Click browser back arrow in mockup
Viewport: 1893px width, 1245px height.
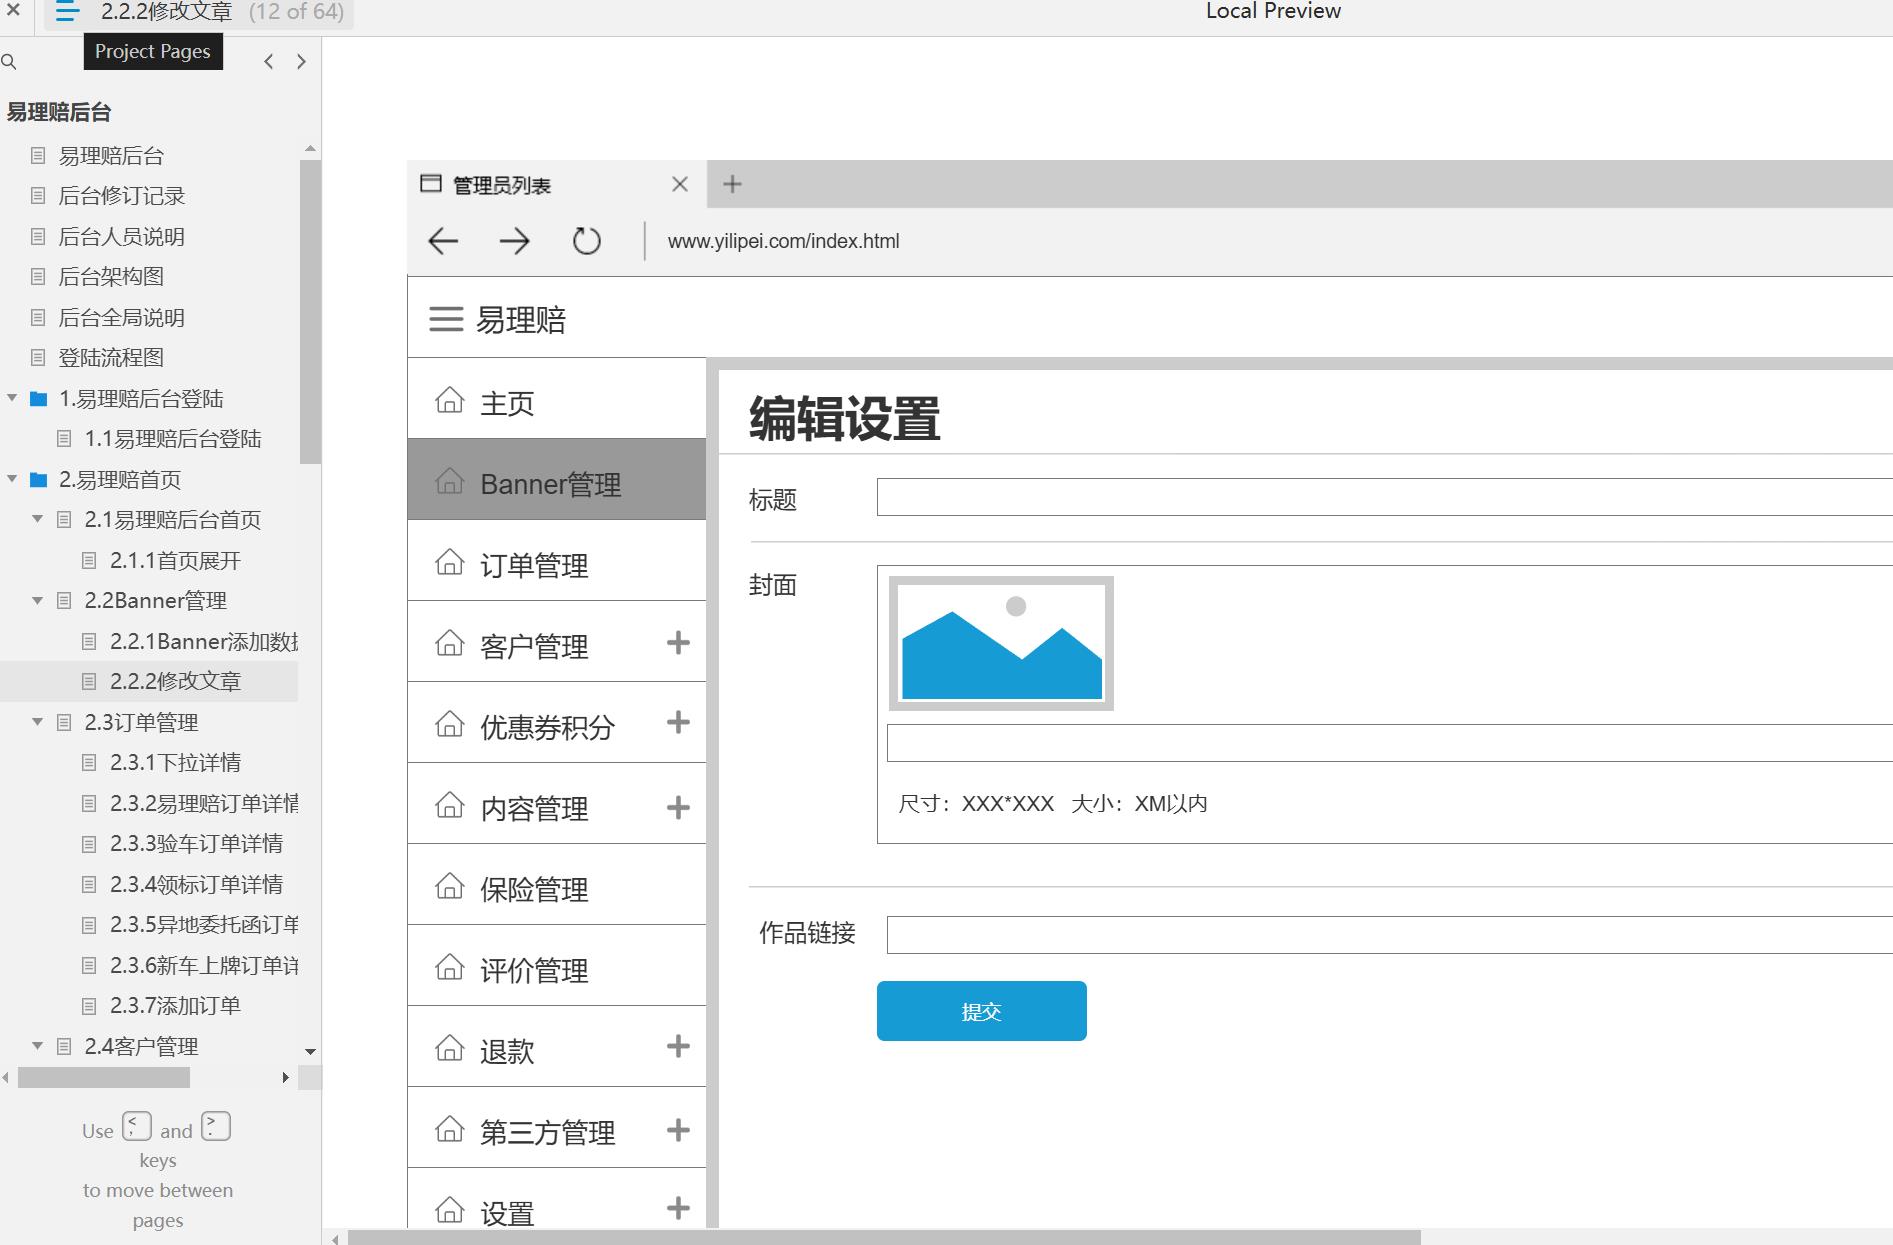click(x=443, y=241)
